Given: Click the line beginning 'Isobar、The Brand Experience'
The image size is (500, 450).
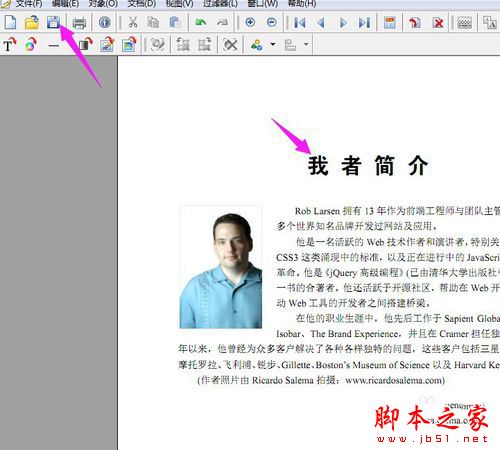Looking at the screenshot, I should click(388, 334).
